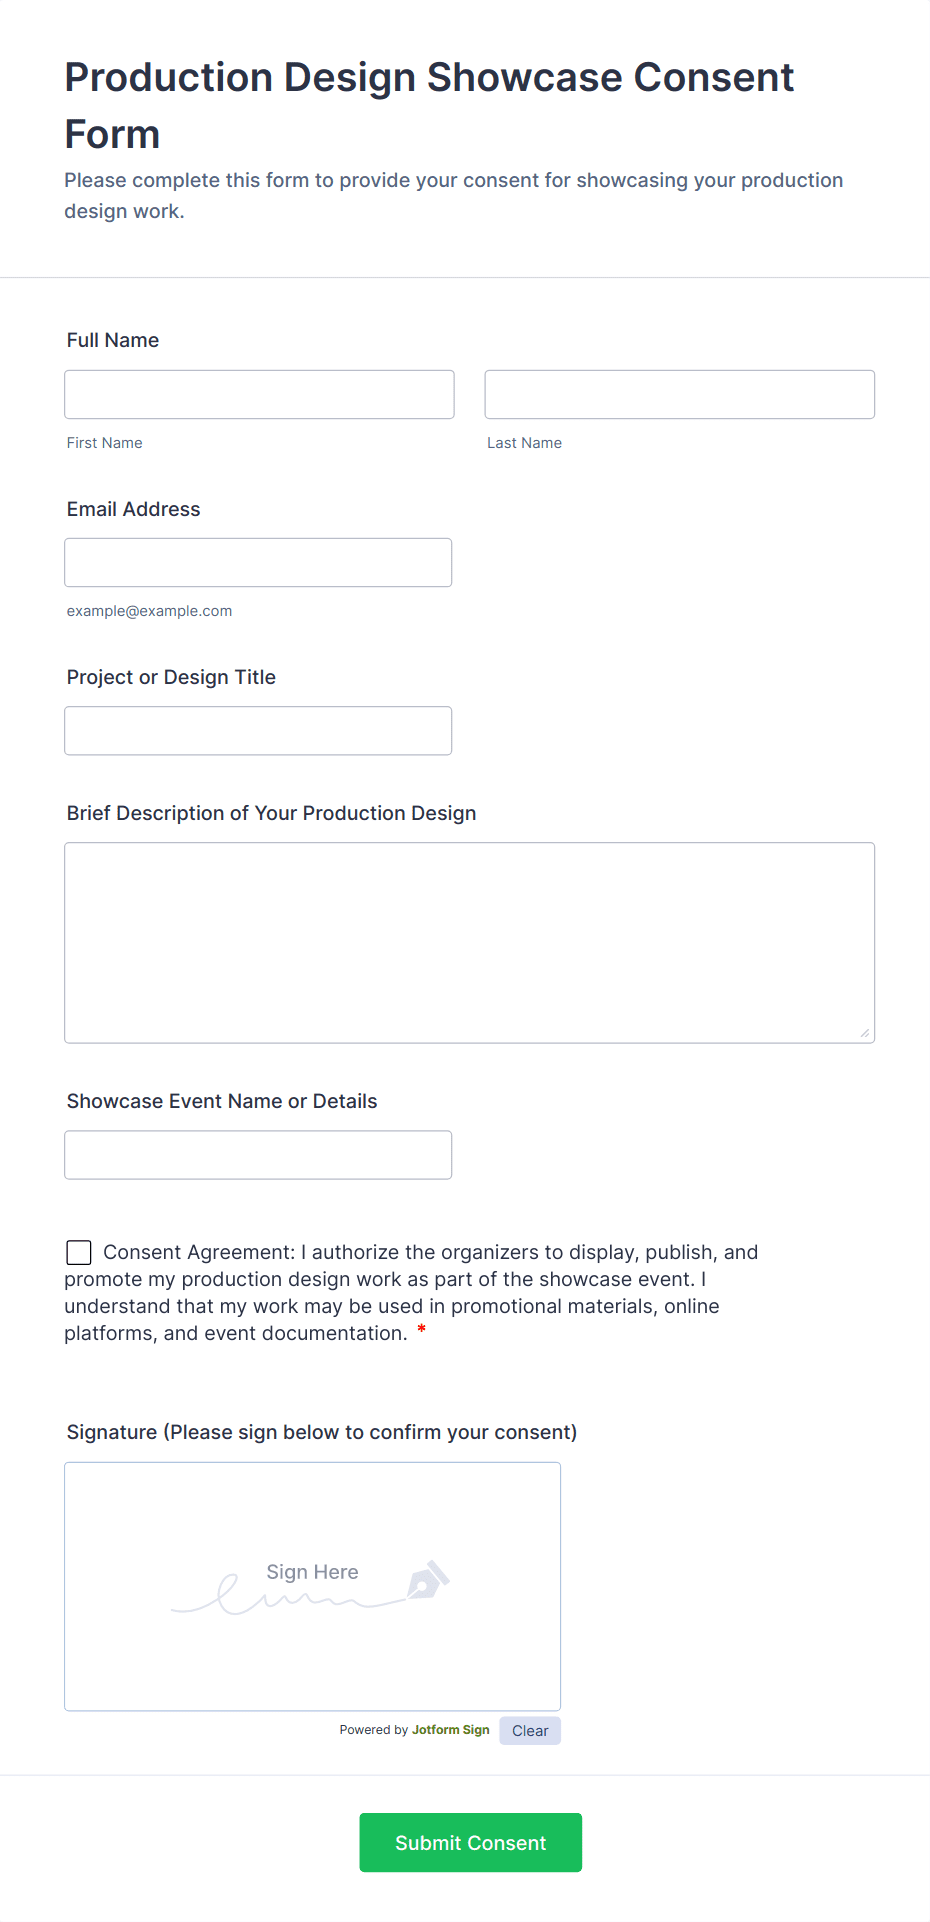
Task: Click the Signature field label
Action: click(x=322, y=1432)
